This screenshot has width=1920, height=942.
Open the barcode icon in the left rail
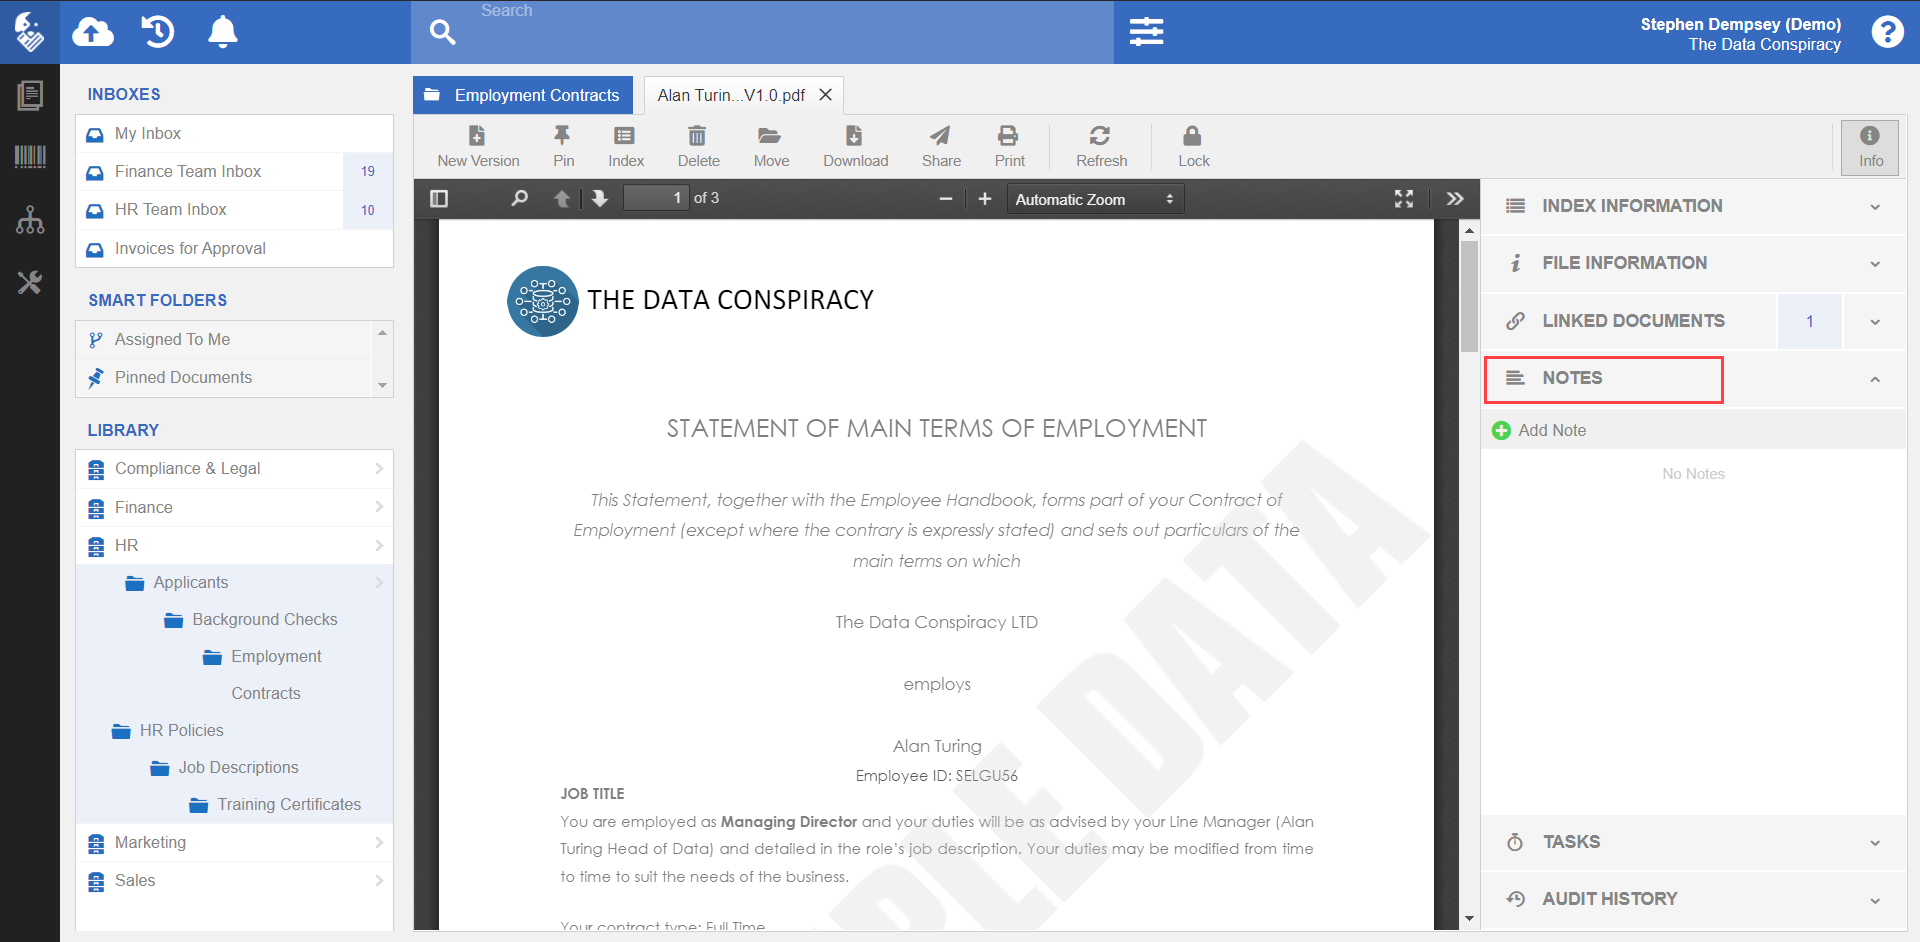pyautogui.click(x=30, y=156)
